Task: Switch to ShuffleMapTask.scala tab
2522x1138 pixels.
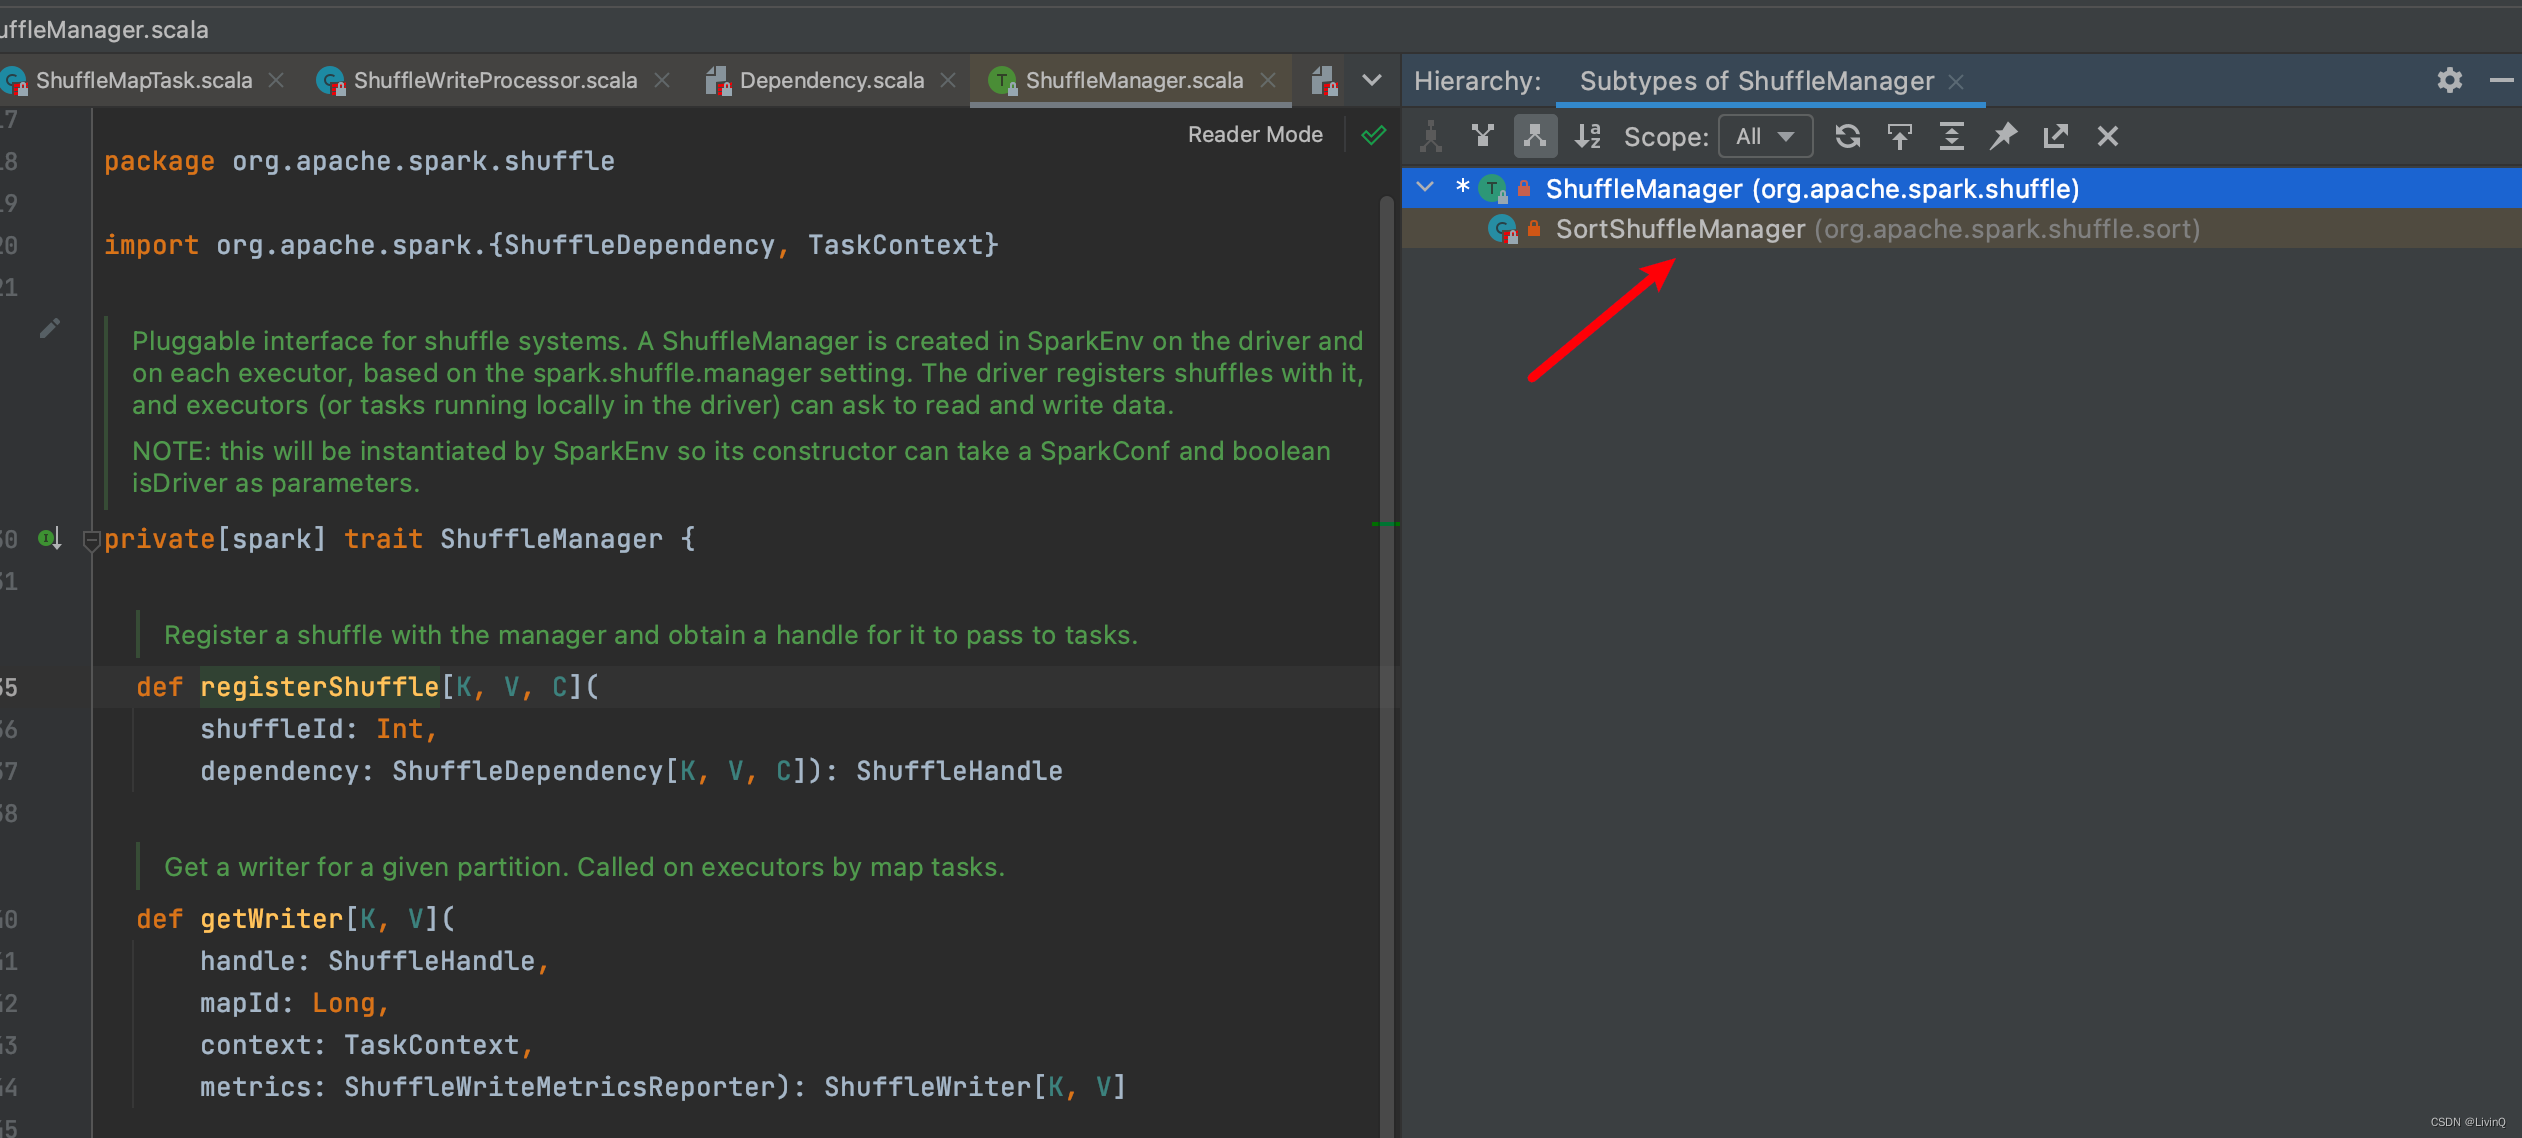Action: tap(143, 80)
